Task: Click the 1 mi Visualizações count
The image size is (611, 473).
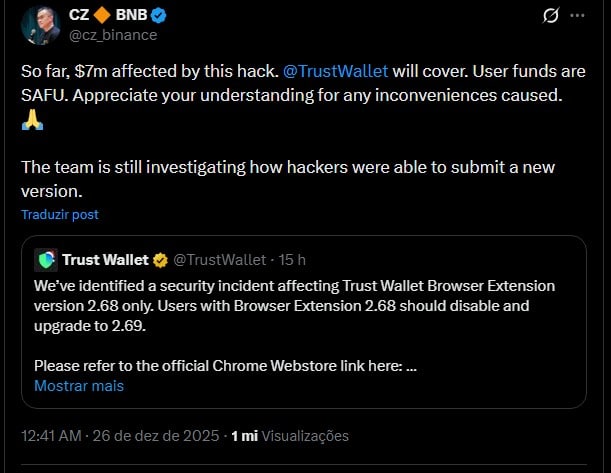Action: pyautogui.click(x=290, y=436)
